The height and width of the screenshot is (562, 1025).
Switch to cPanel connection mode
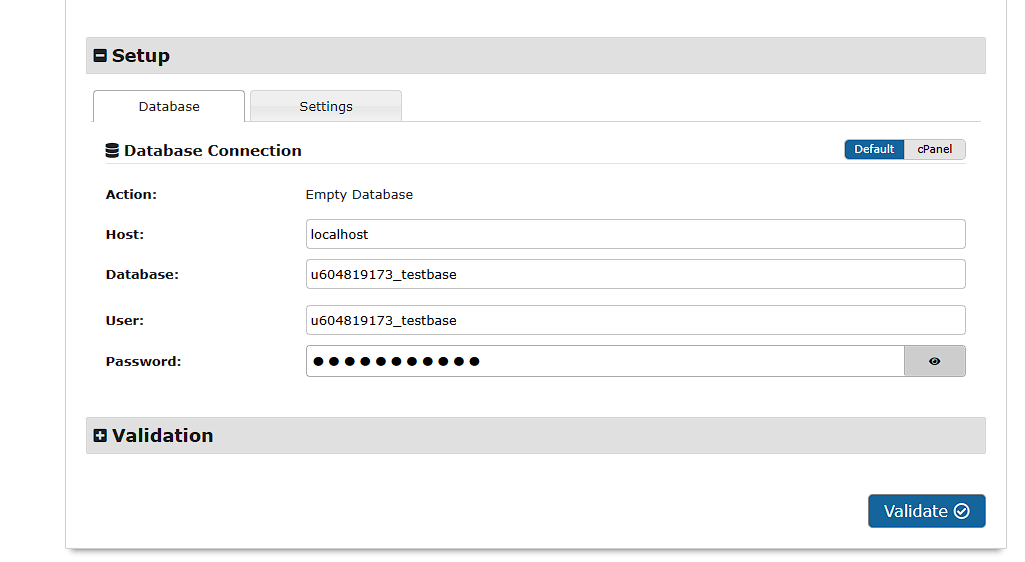tap(935, 149)
